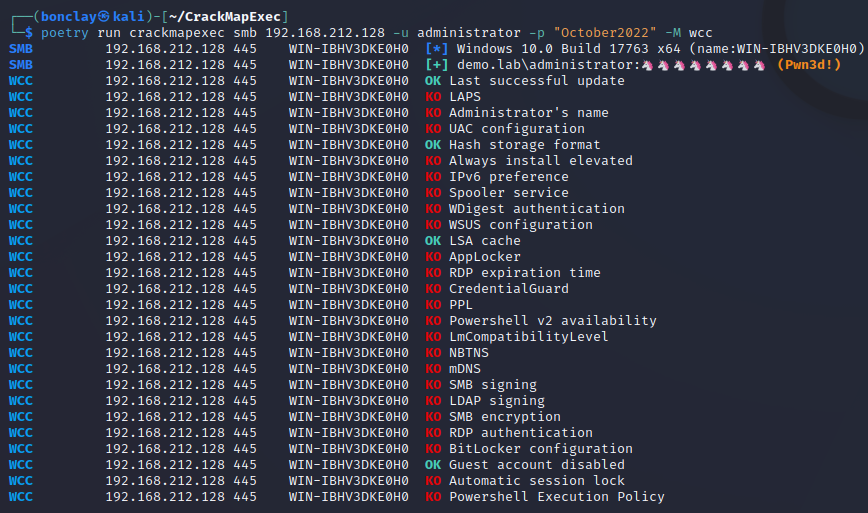Screen dimensions: 868x513
Task: Click '(name:WIN-IBHV3DKE0H0)' in the first SMB line
Action: pos(777,49)
